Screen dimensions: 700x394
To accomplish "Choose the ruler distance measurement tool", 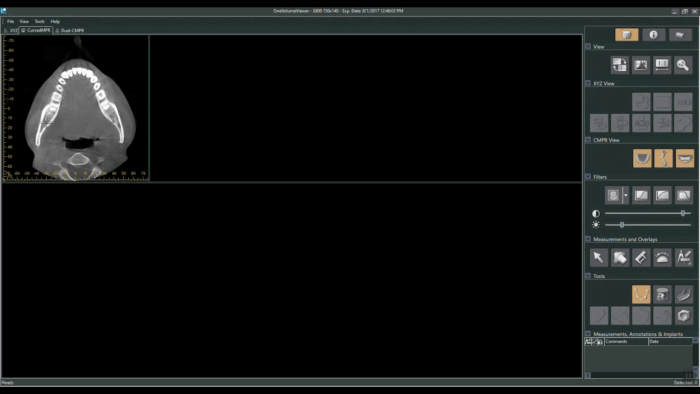I will [641, 257].
